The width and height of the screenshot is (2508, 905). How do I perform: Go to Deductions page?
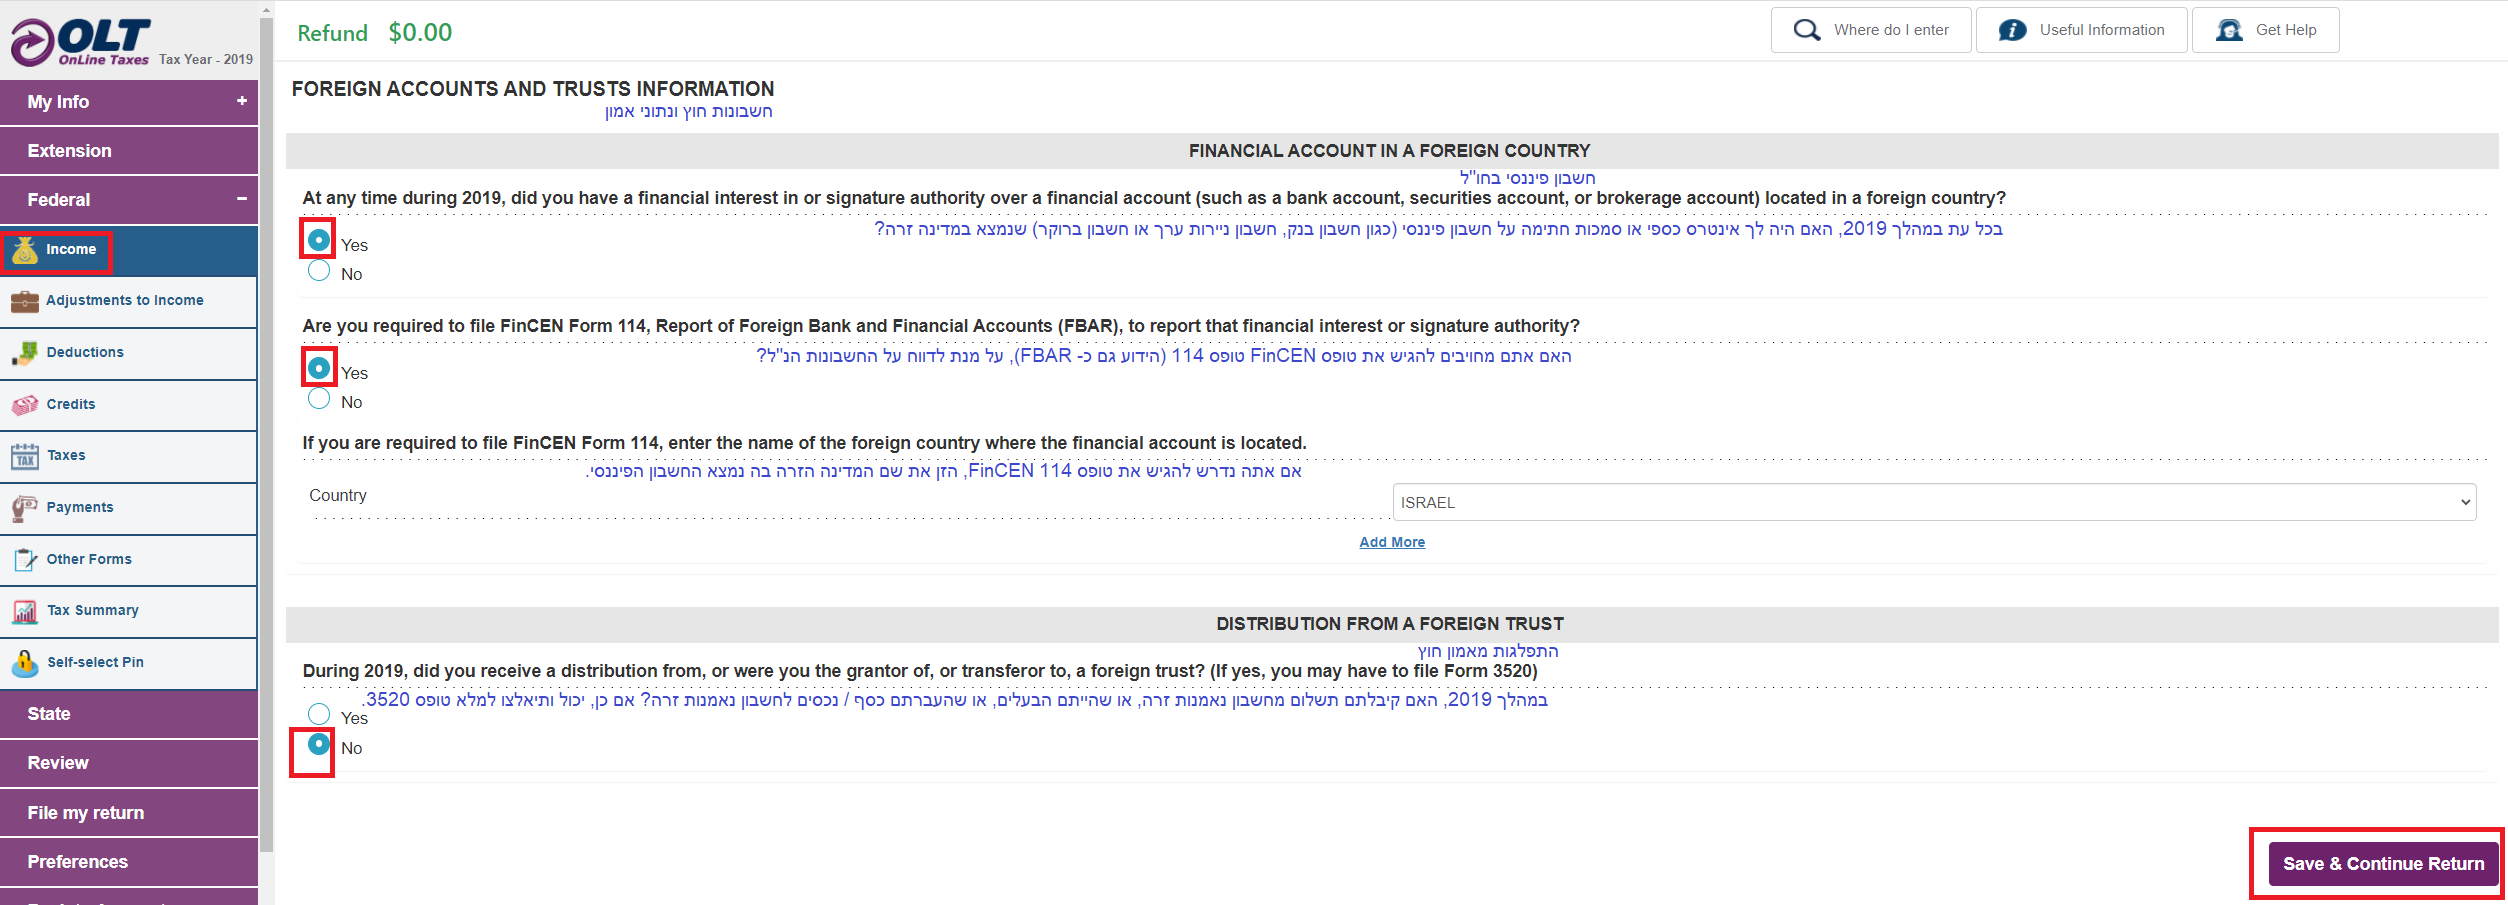(x=129, y=353)
